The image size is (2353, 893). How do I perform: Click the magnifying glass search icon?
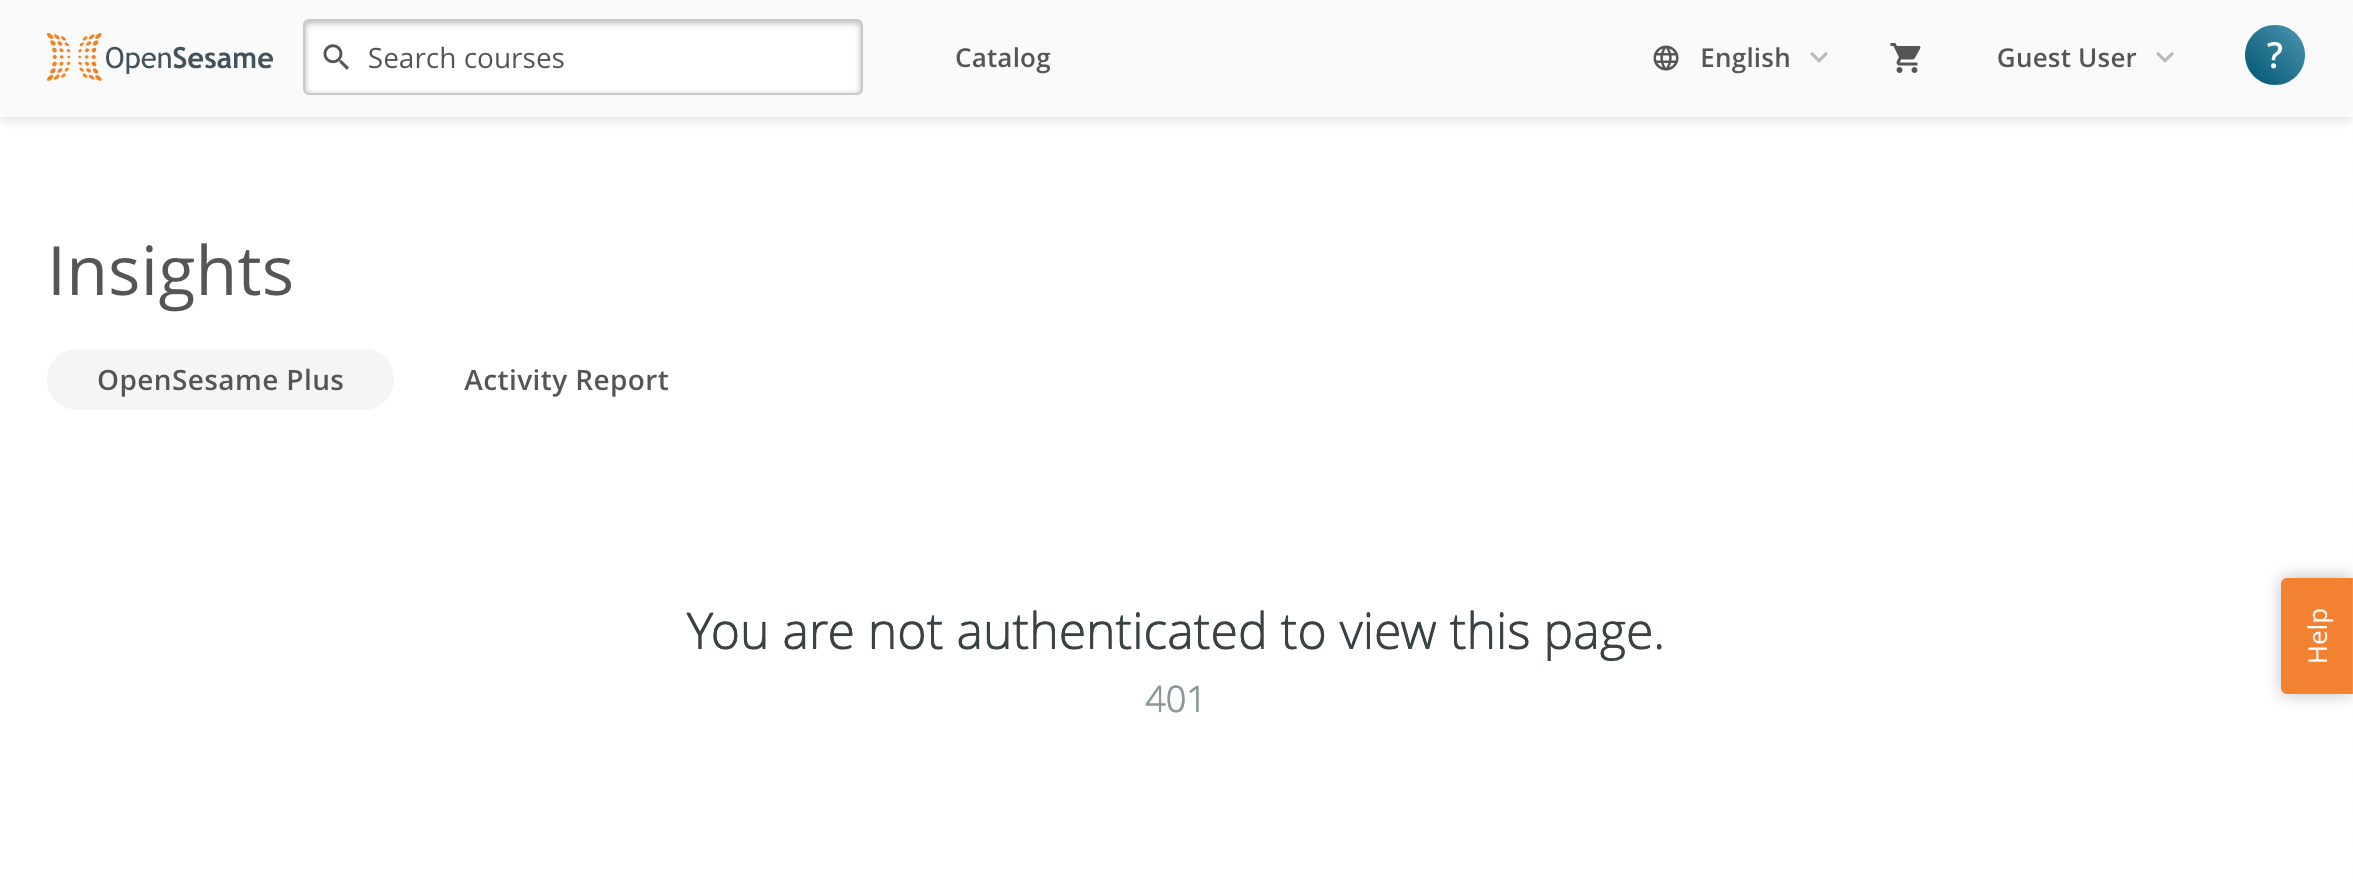click(x=337, y=57)
